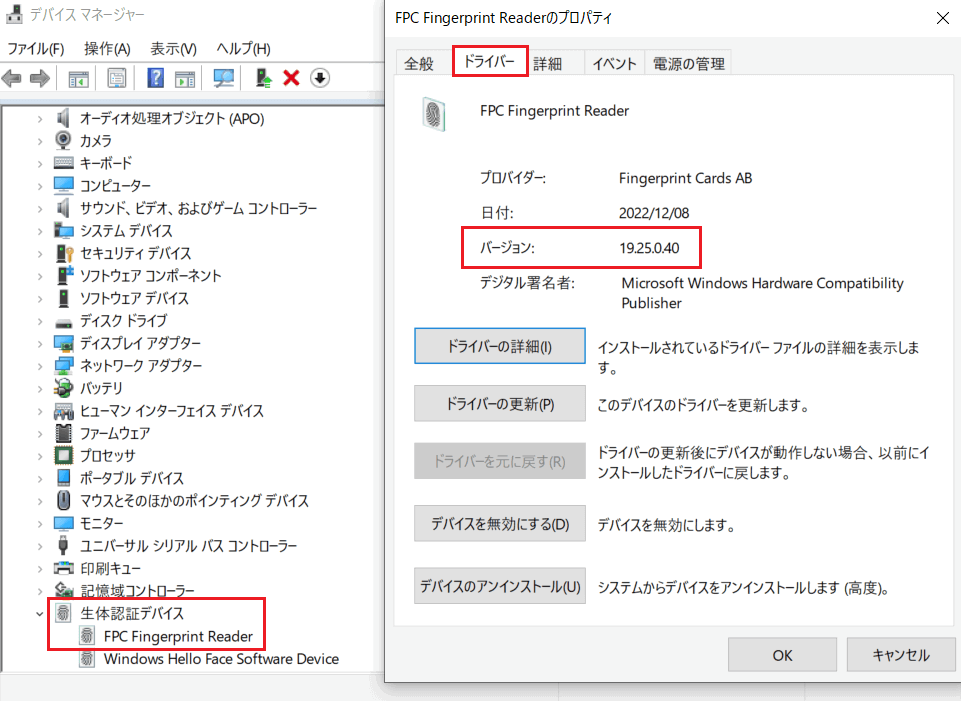This screenshot has height=701, width=961.
Task: Expand the オーディオ処理オブジェクト (APO) node
Action: [x=40, y=119]
